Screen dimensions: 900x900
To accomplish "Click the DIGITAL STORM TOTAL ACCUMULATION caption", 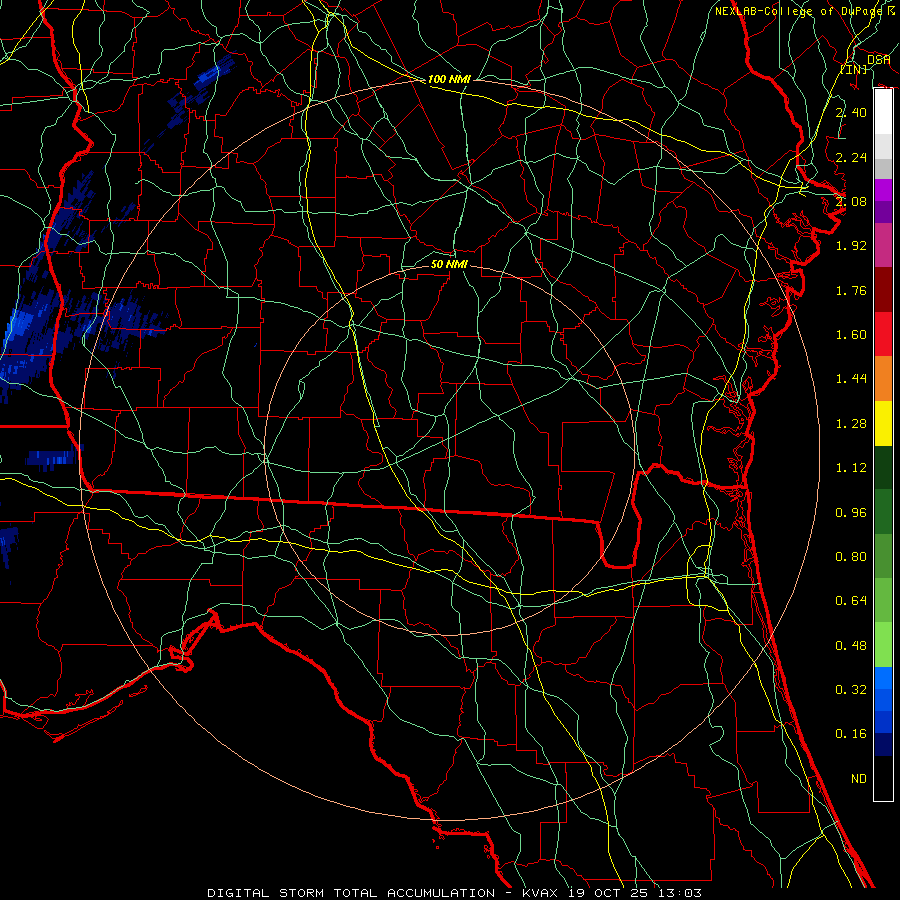I will pyautogui.click(x=351, y=893).
